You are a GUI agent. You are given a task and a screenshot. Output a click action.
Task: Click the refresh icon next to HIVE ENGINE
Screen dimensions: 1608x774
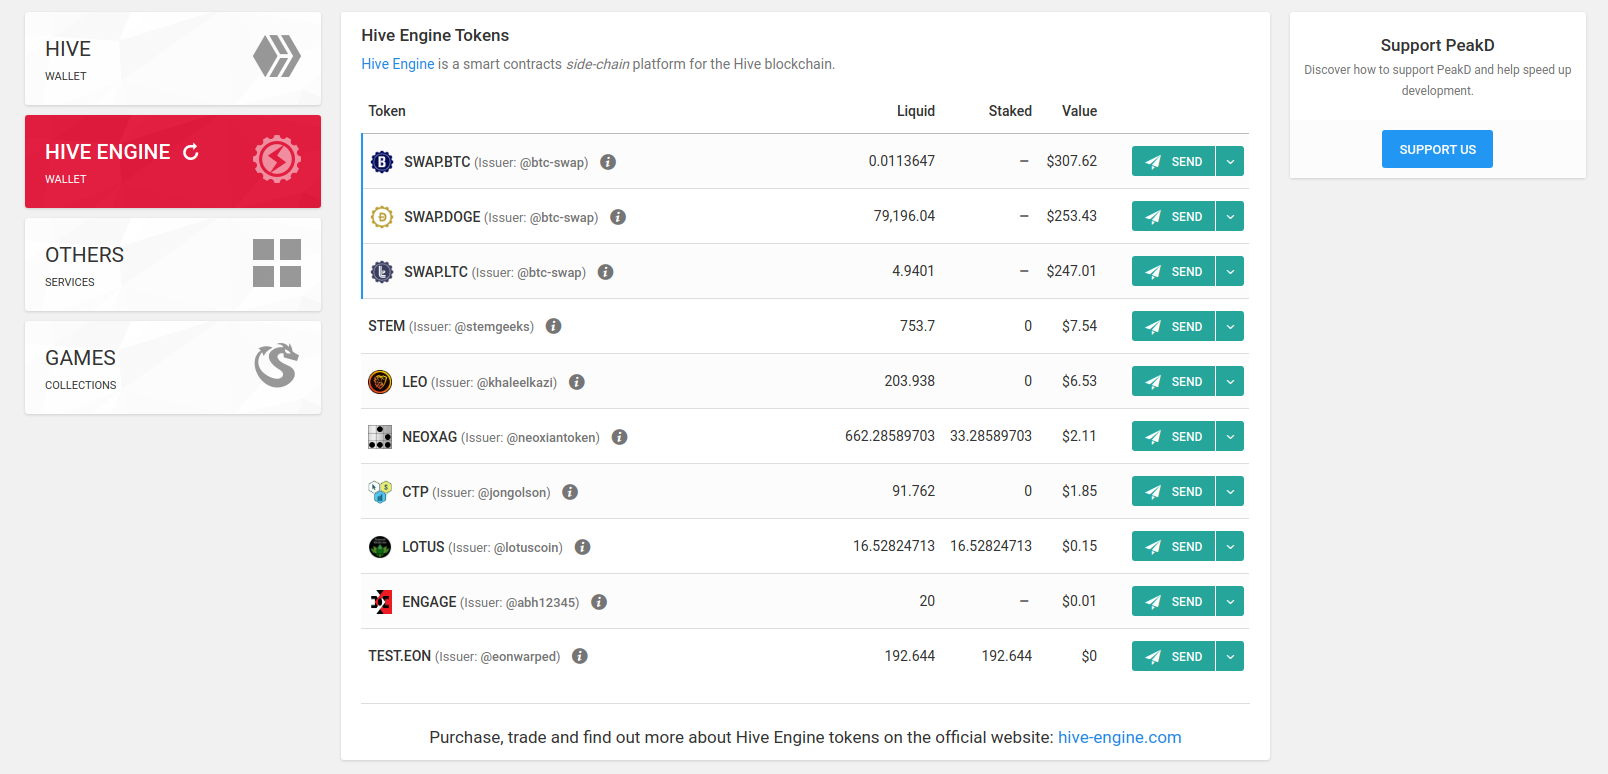[x=191, y=152]
